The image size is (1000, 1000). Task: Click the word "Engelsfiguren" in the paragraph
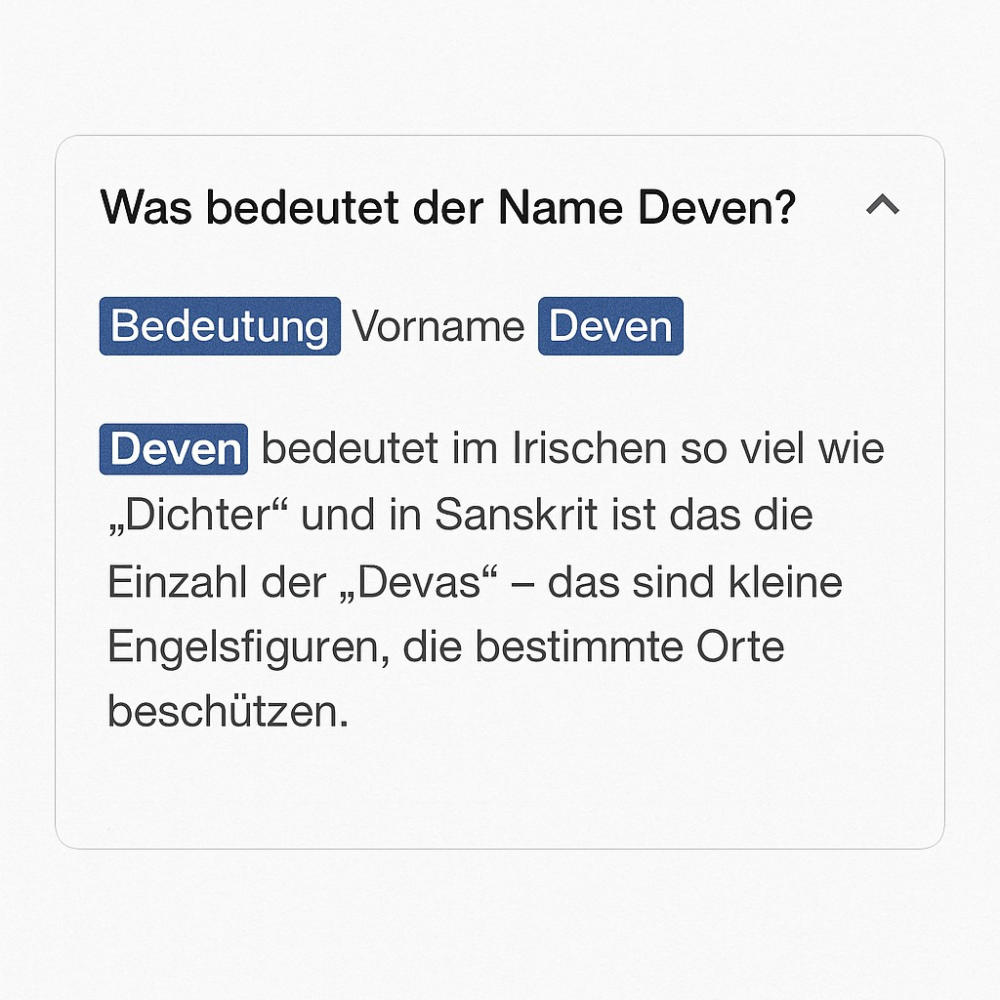point(249,649)
